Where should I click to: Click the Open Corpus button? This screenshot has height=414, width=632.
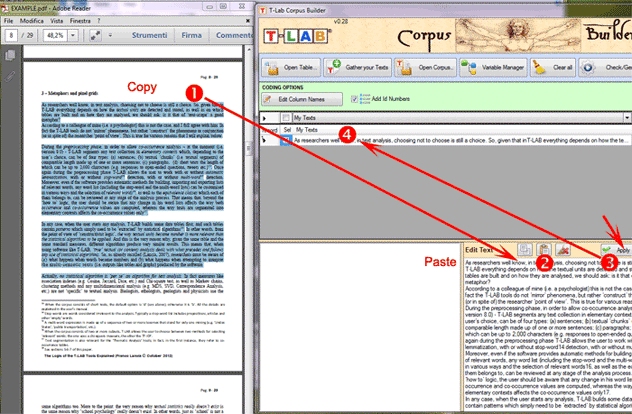[426, 67]
